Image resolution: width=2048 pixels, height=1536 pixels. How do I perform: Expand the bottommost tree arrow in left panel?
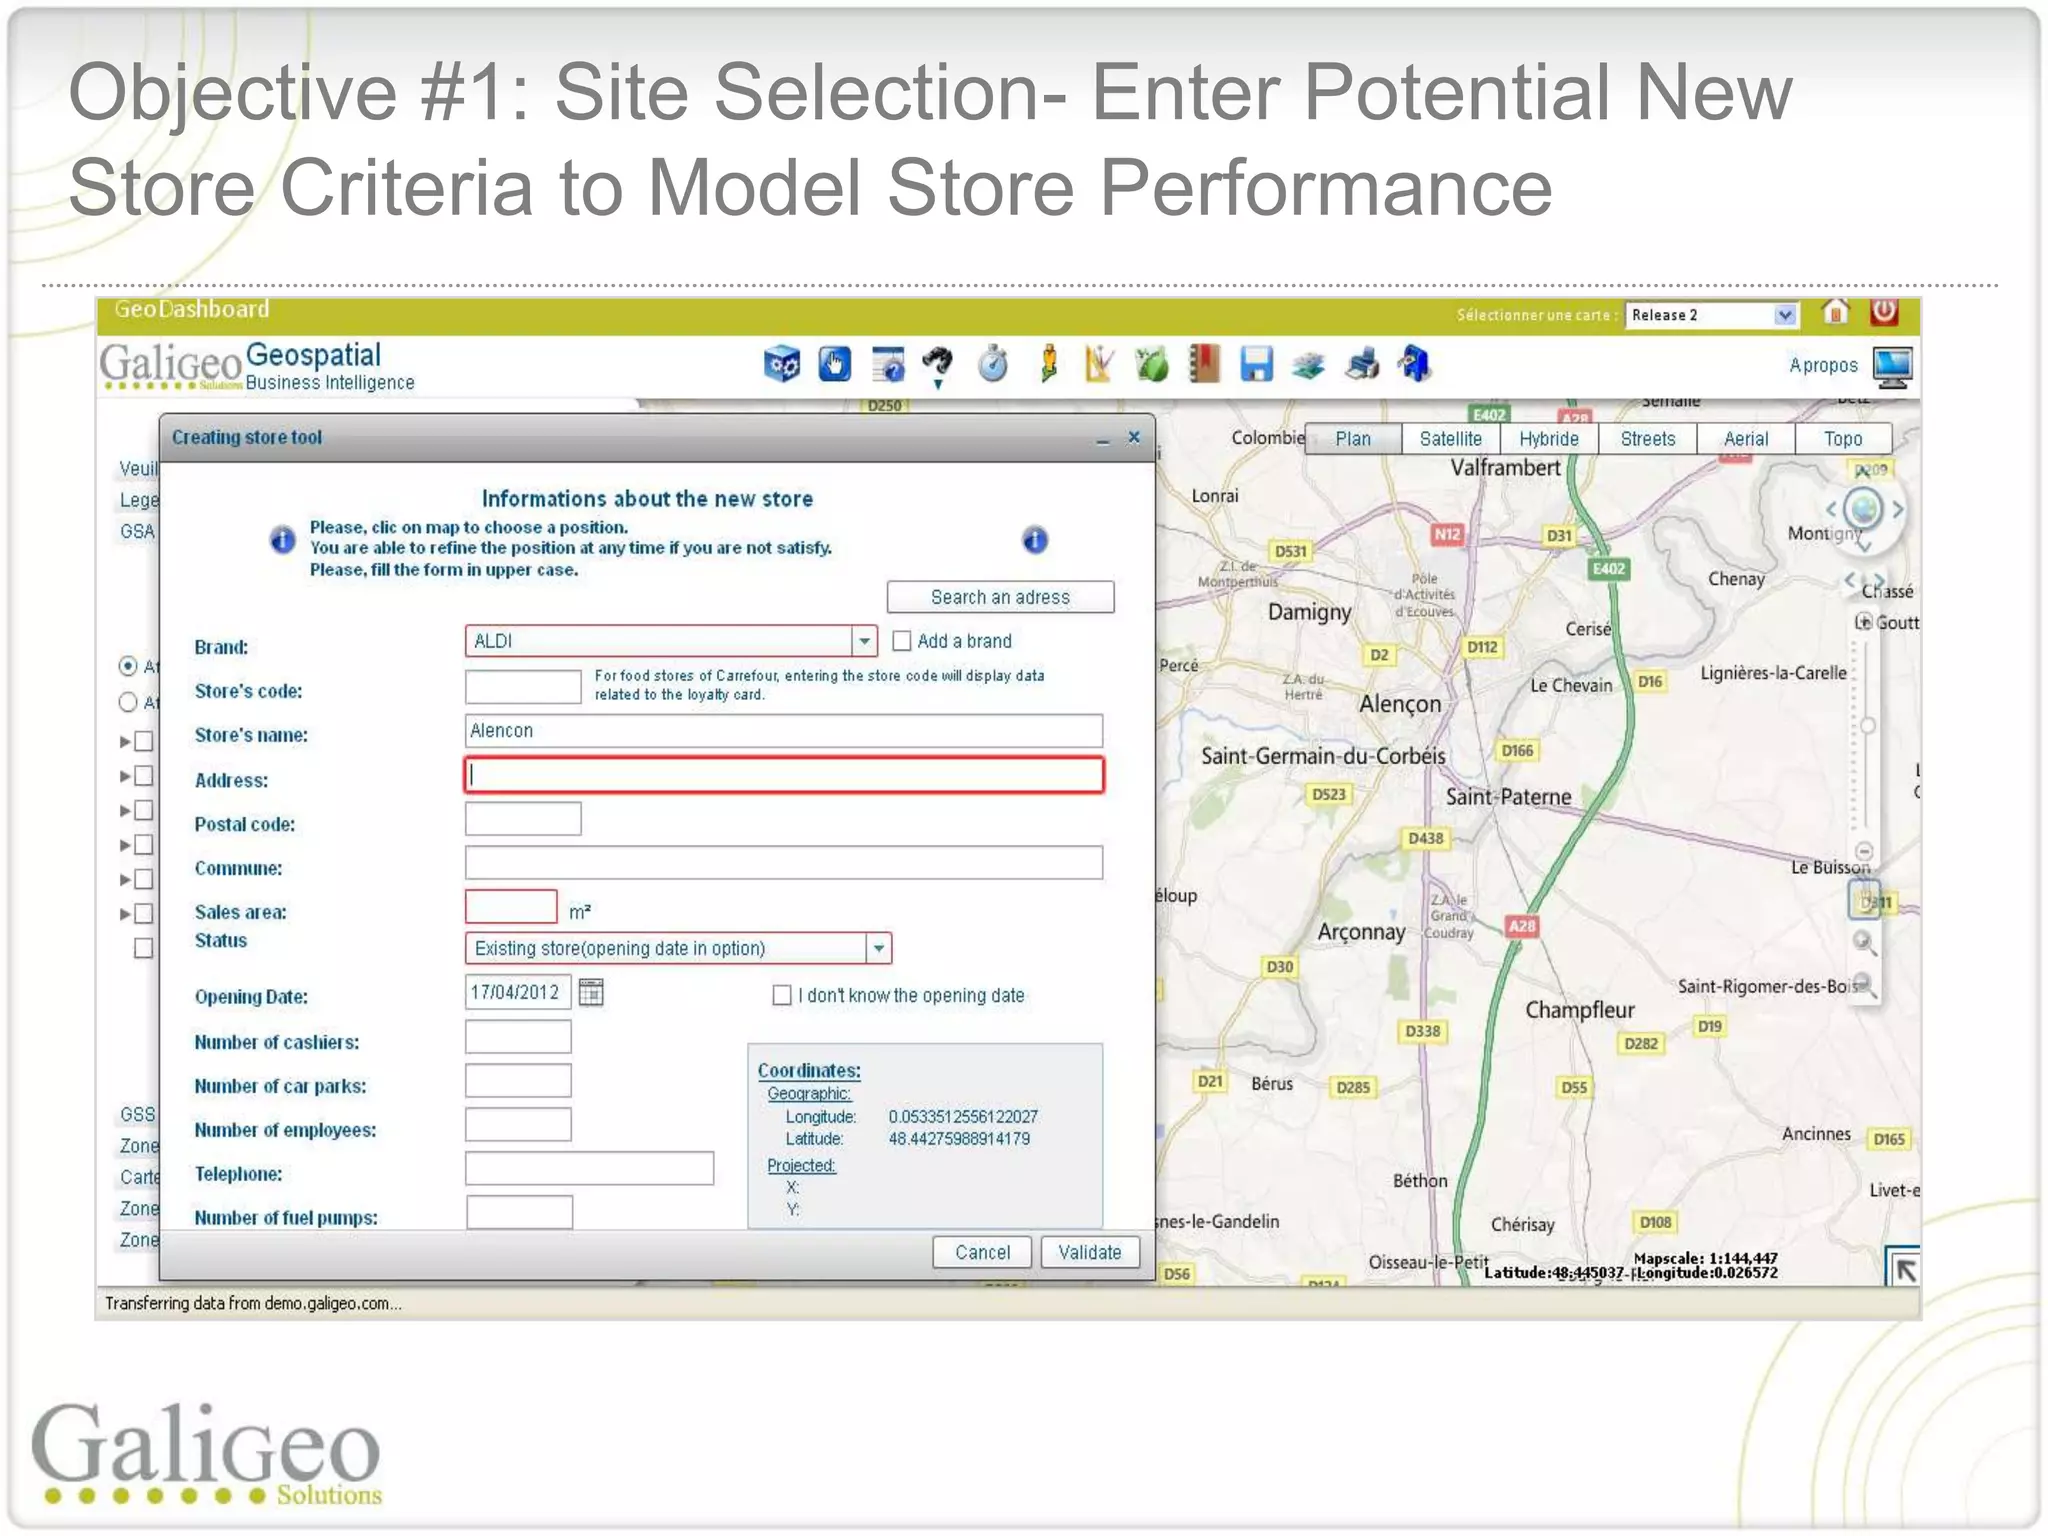coord(125,913)
